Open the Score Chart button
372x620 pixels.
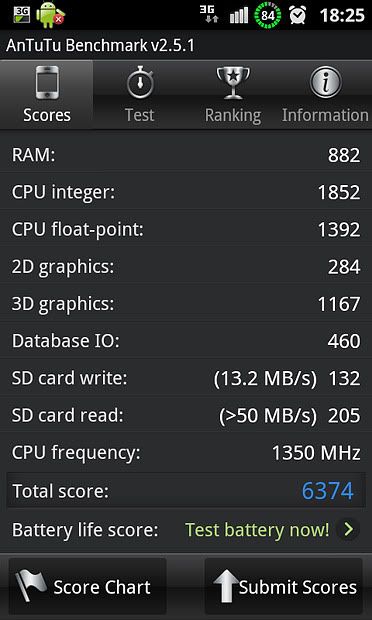pyautogui.click(x=87, y=586)
